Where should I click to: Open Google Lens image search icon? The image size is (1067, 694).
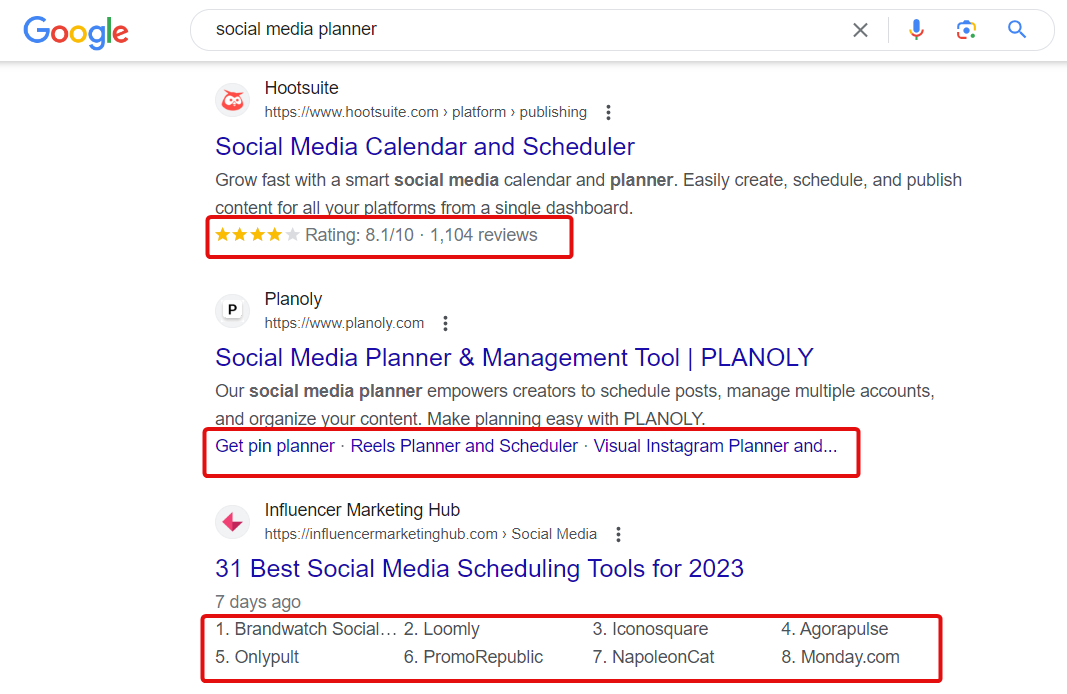(966, 29)
